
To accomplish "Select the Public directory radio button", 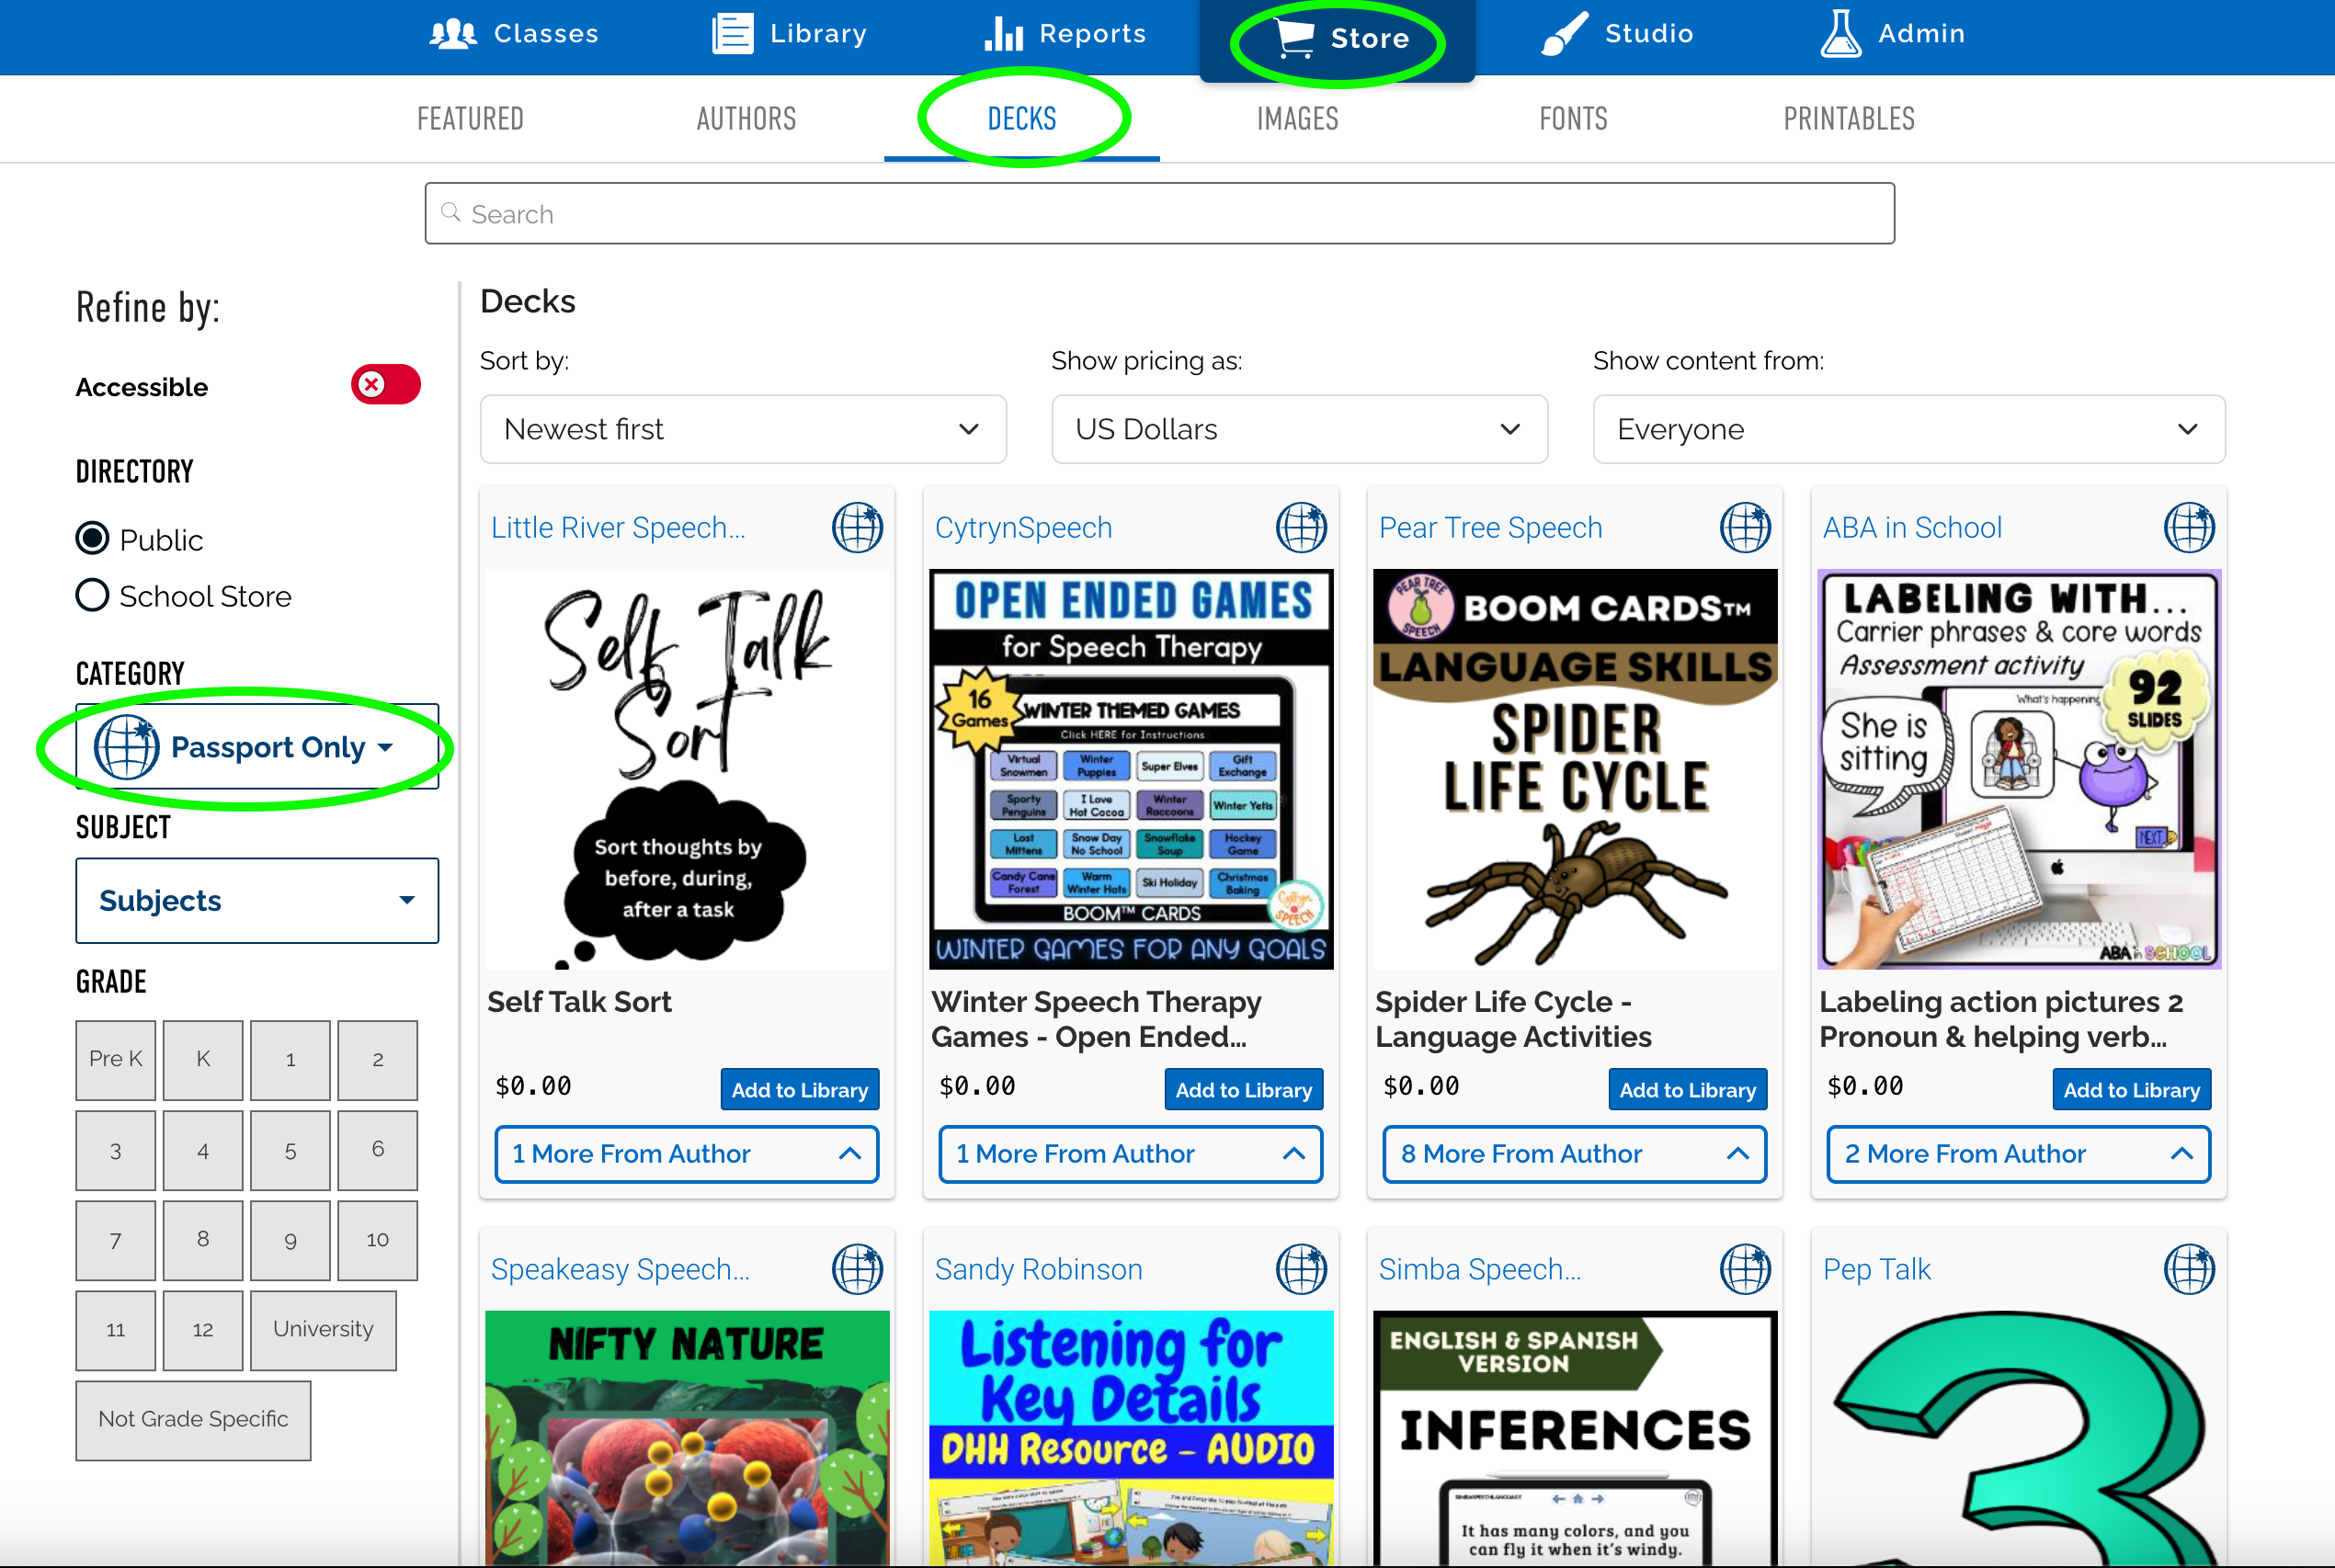I will pyautogui.click(x=92, y=538).
